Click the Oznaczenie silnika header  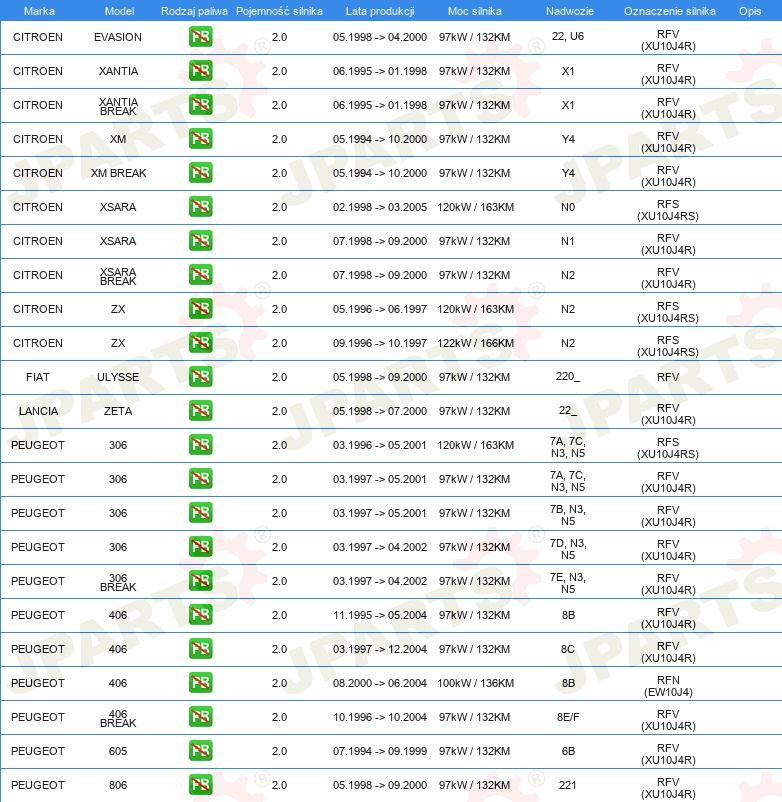click(x=669, y=11)
